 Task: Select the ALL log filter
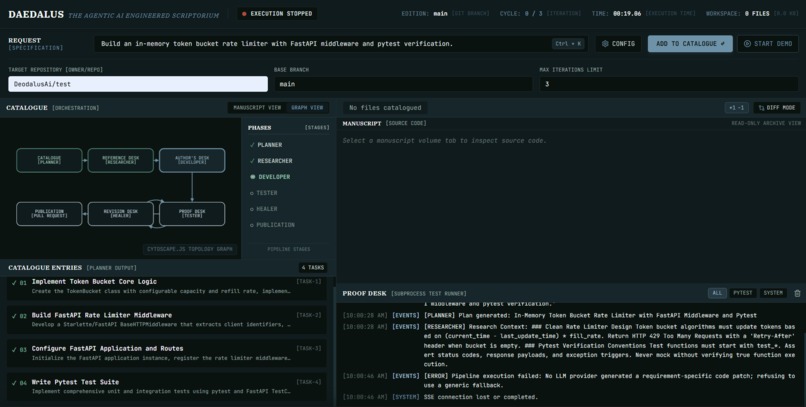pyautogui.click(x=717, y=293)
